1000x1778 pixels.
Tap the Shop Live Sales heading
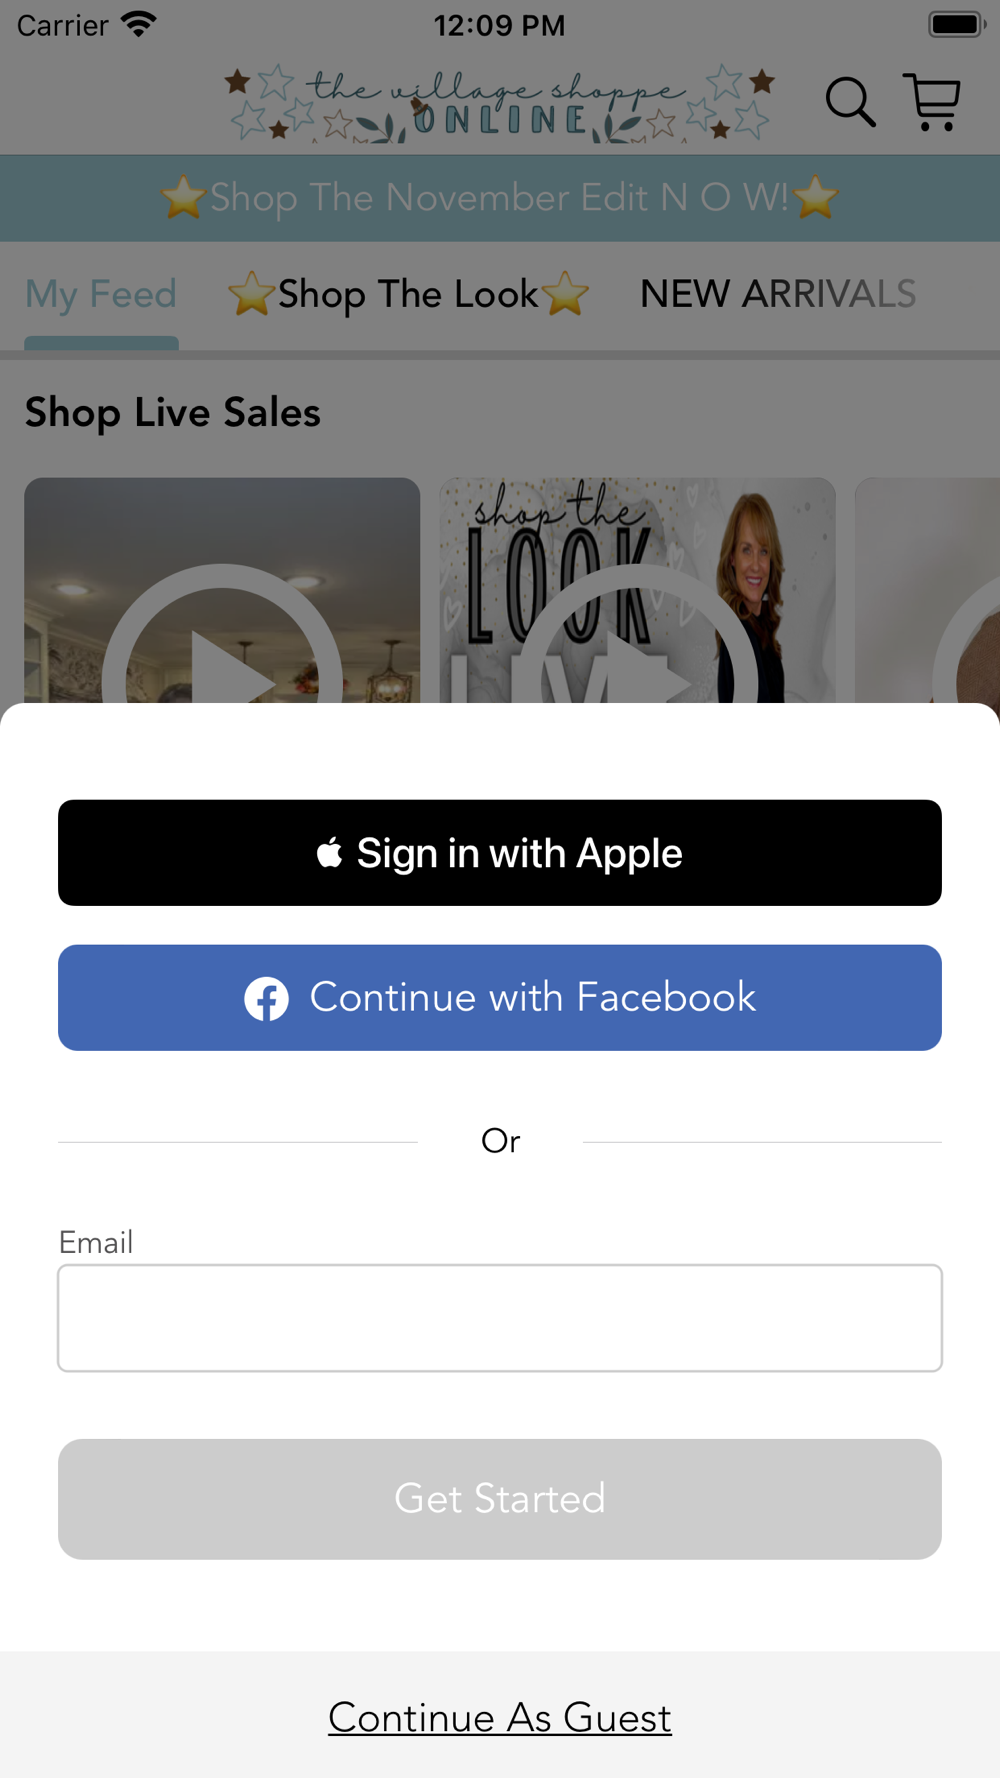click(173, 413)
